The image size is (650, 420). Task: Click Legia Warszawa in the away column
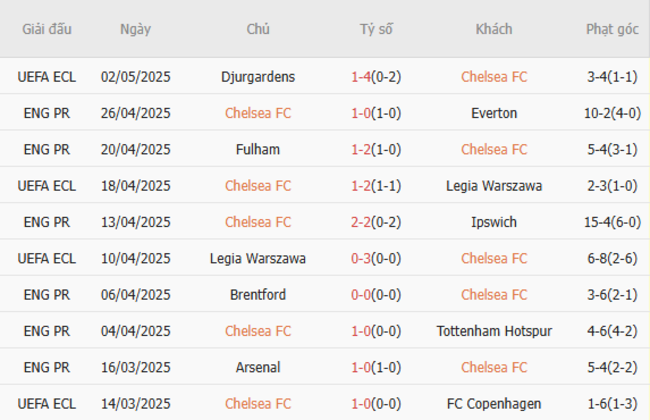pos(494,185)
